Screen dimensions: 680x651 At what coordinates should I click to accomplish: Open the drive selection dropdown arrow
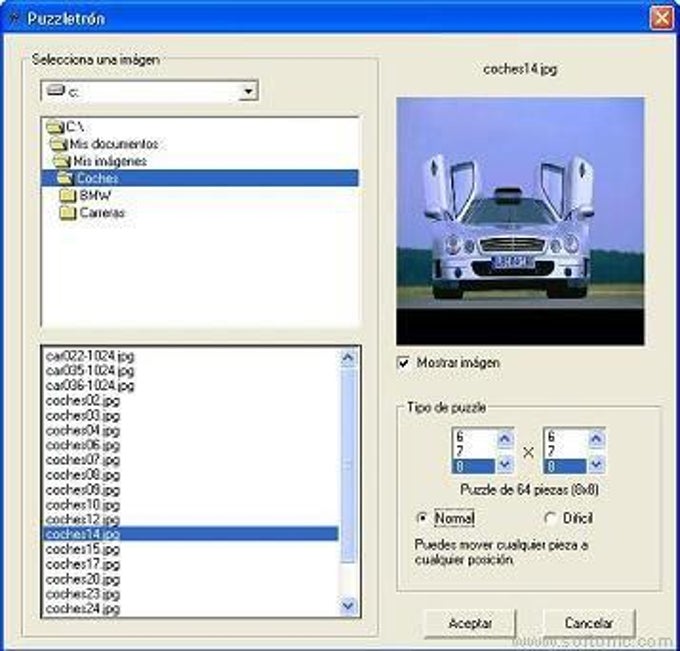[x=248, y=91]
